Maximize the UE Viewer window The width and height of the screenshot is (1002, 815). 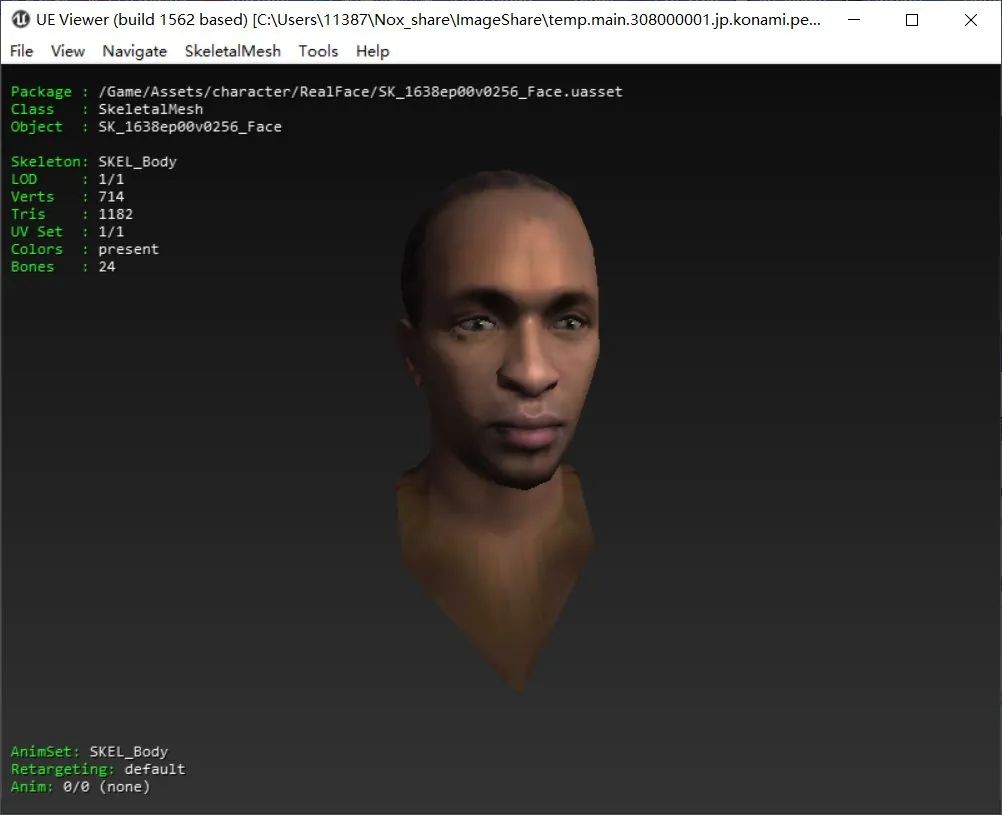point(913,20)
